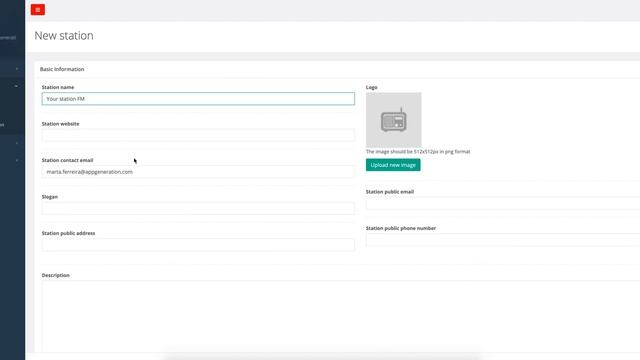The height and width of the screenshot is (360, 640).
Task: Click the 'Slogan' label
Action: point(50,197)
